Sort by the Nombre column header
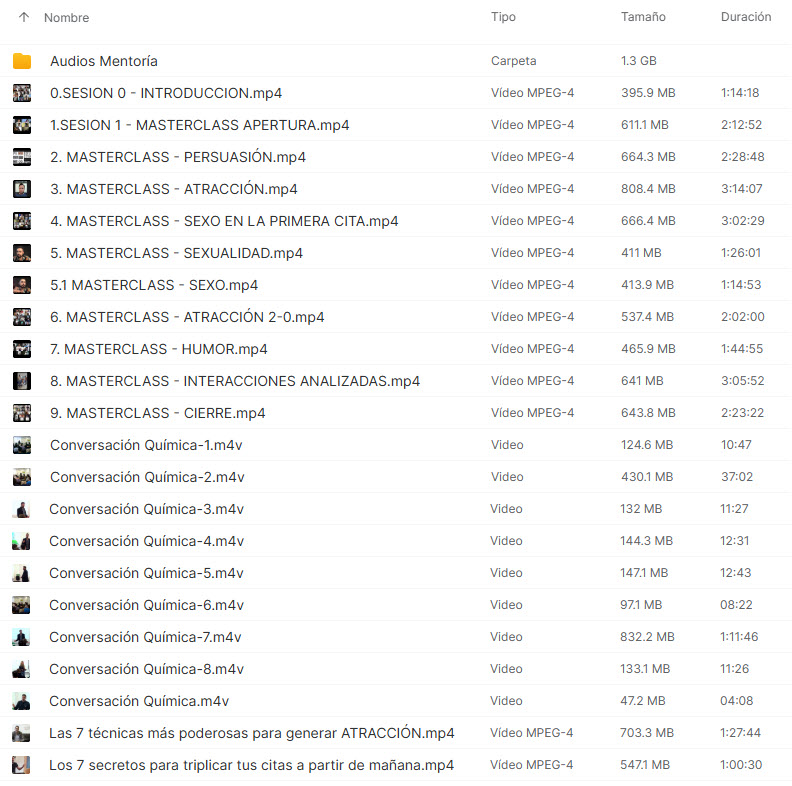792x786 pixels. (66, 18)
